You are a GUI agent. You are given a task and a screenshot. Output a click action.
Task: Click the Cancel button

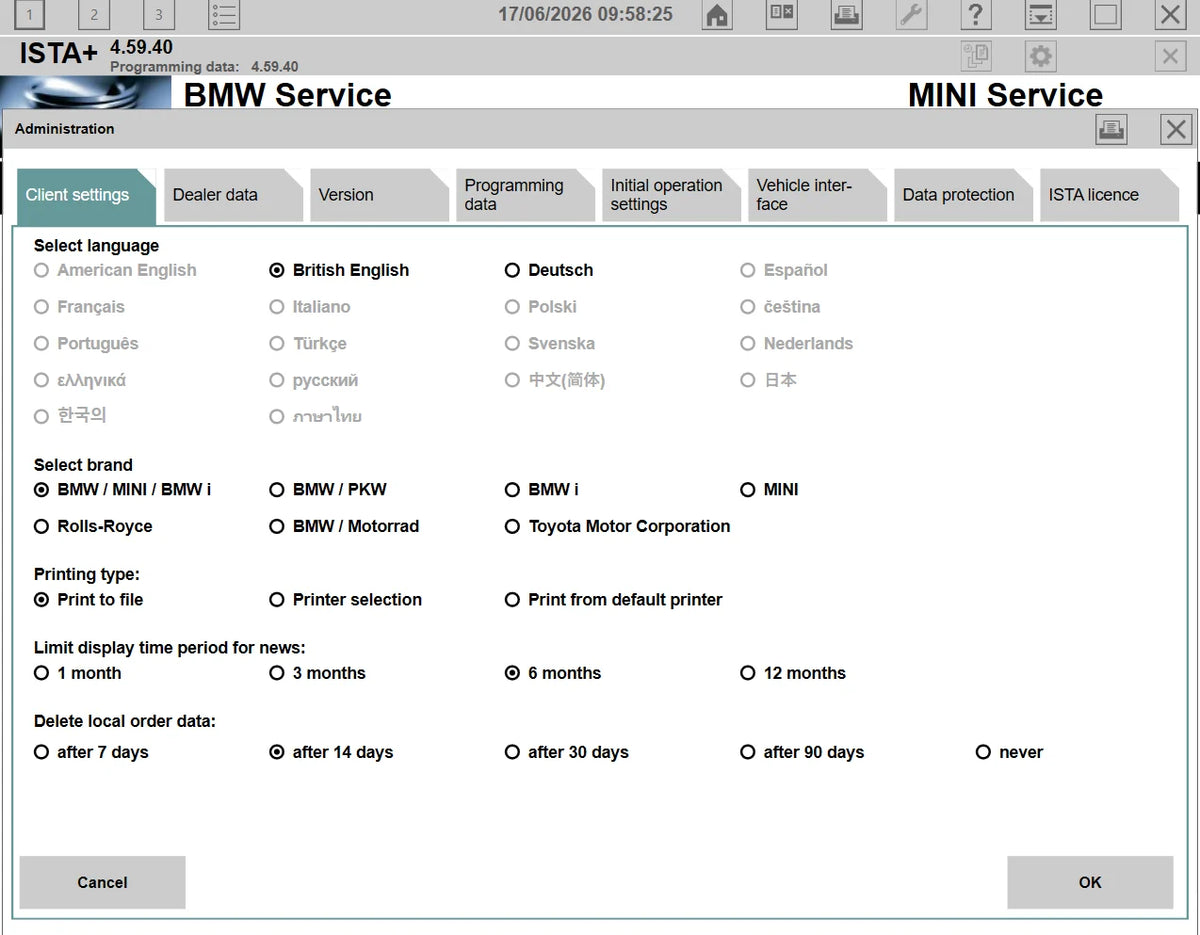coord(102,882)
